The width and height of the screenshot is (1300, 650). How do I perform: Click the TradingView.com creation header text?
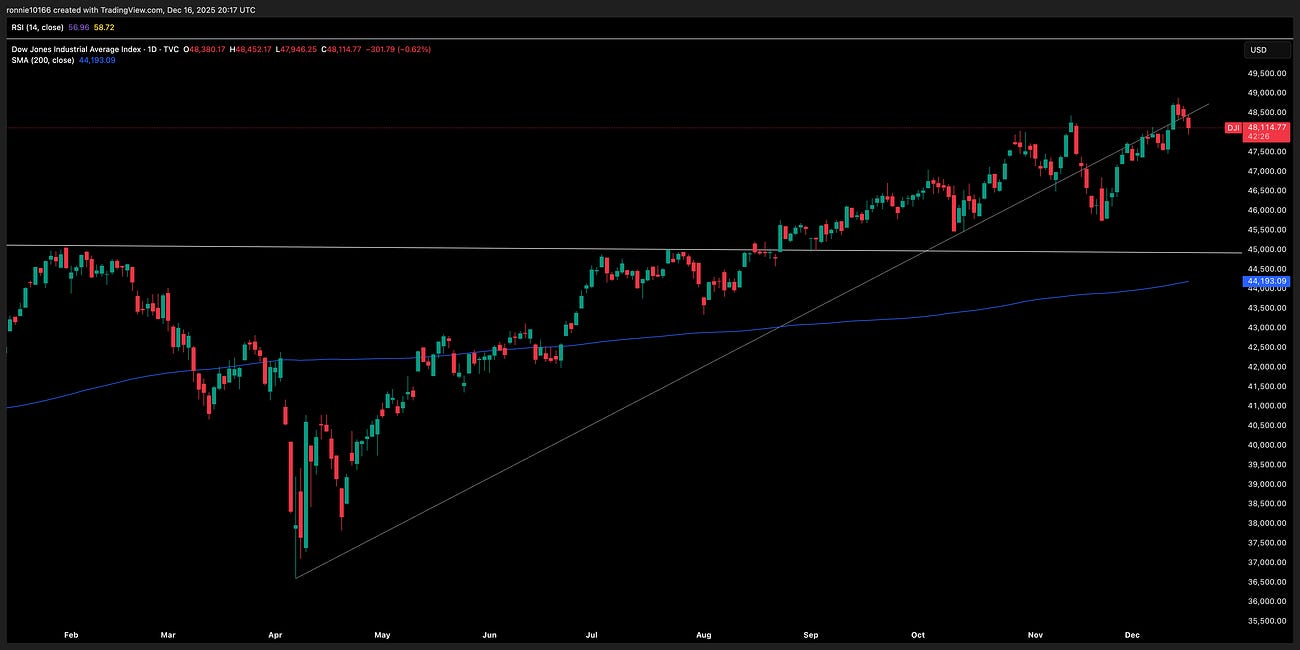(x=131, y=9)
